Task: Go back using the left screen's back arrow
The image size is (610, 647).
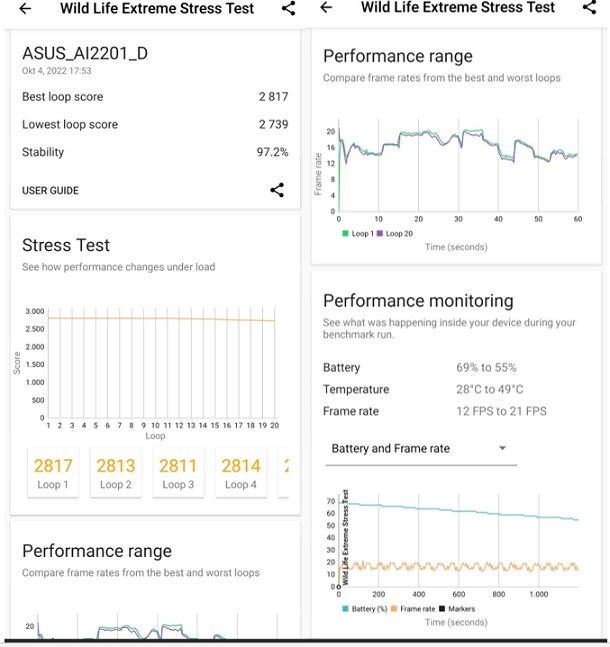Action: pos(25,8)
